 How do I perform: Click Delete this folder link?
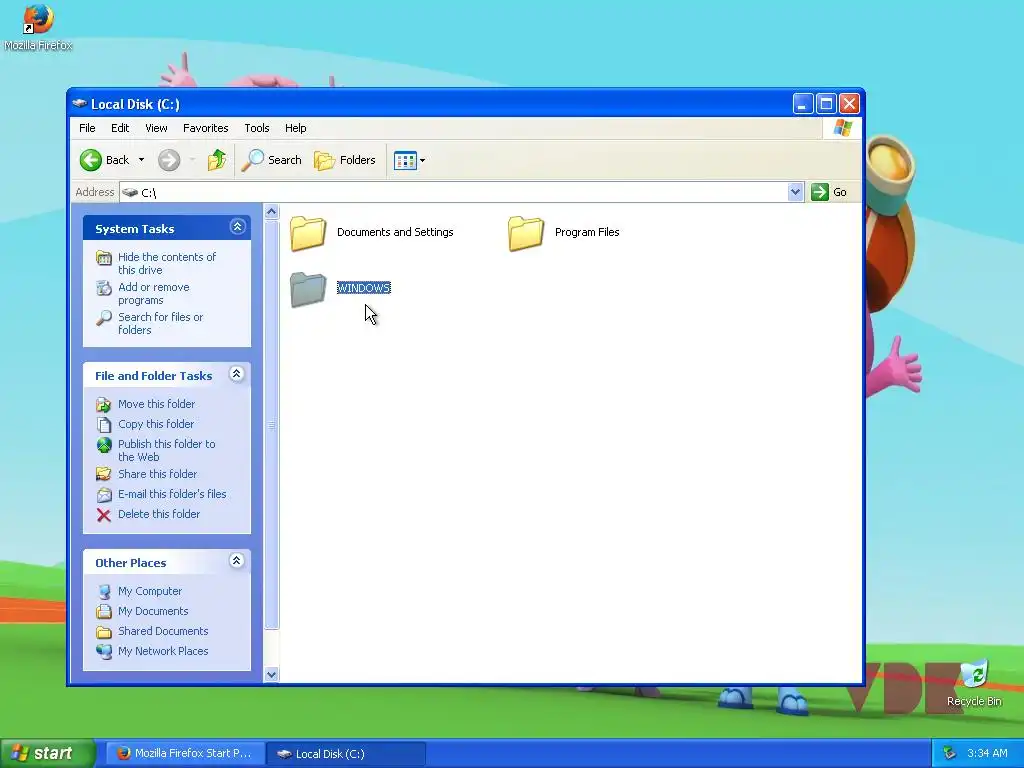click(x=159, y=514)
